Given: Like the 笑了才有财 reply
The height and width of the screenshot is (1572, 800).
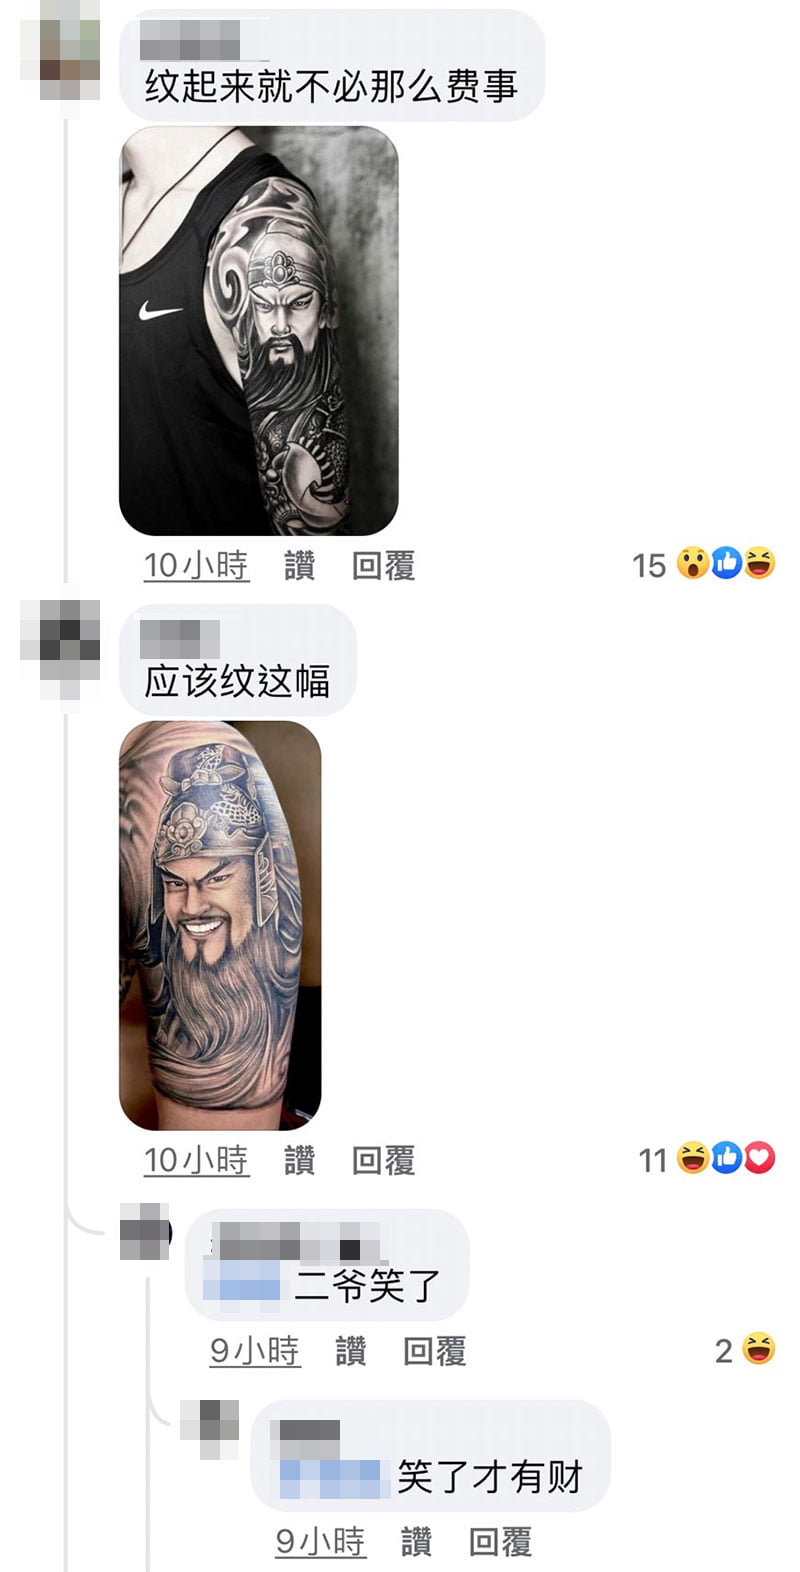Looking at the screenshot, I should 417,1541.
